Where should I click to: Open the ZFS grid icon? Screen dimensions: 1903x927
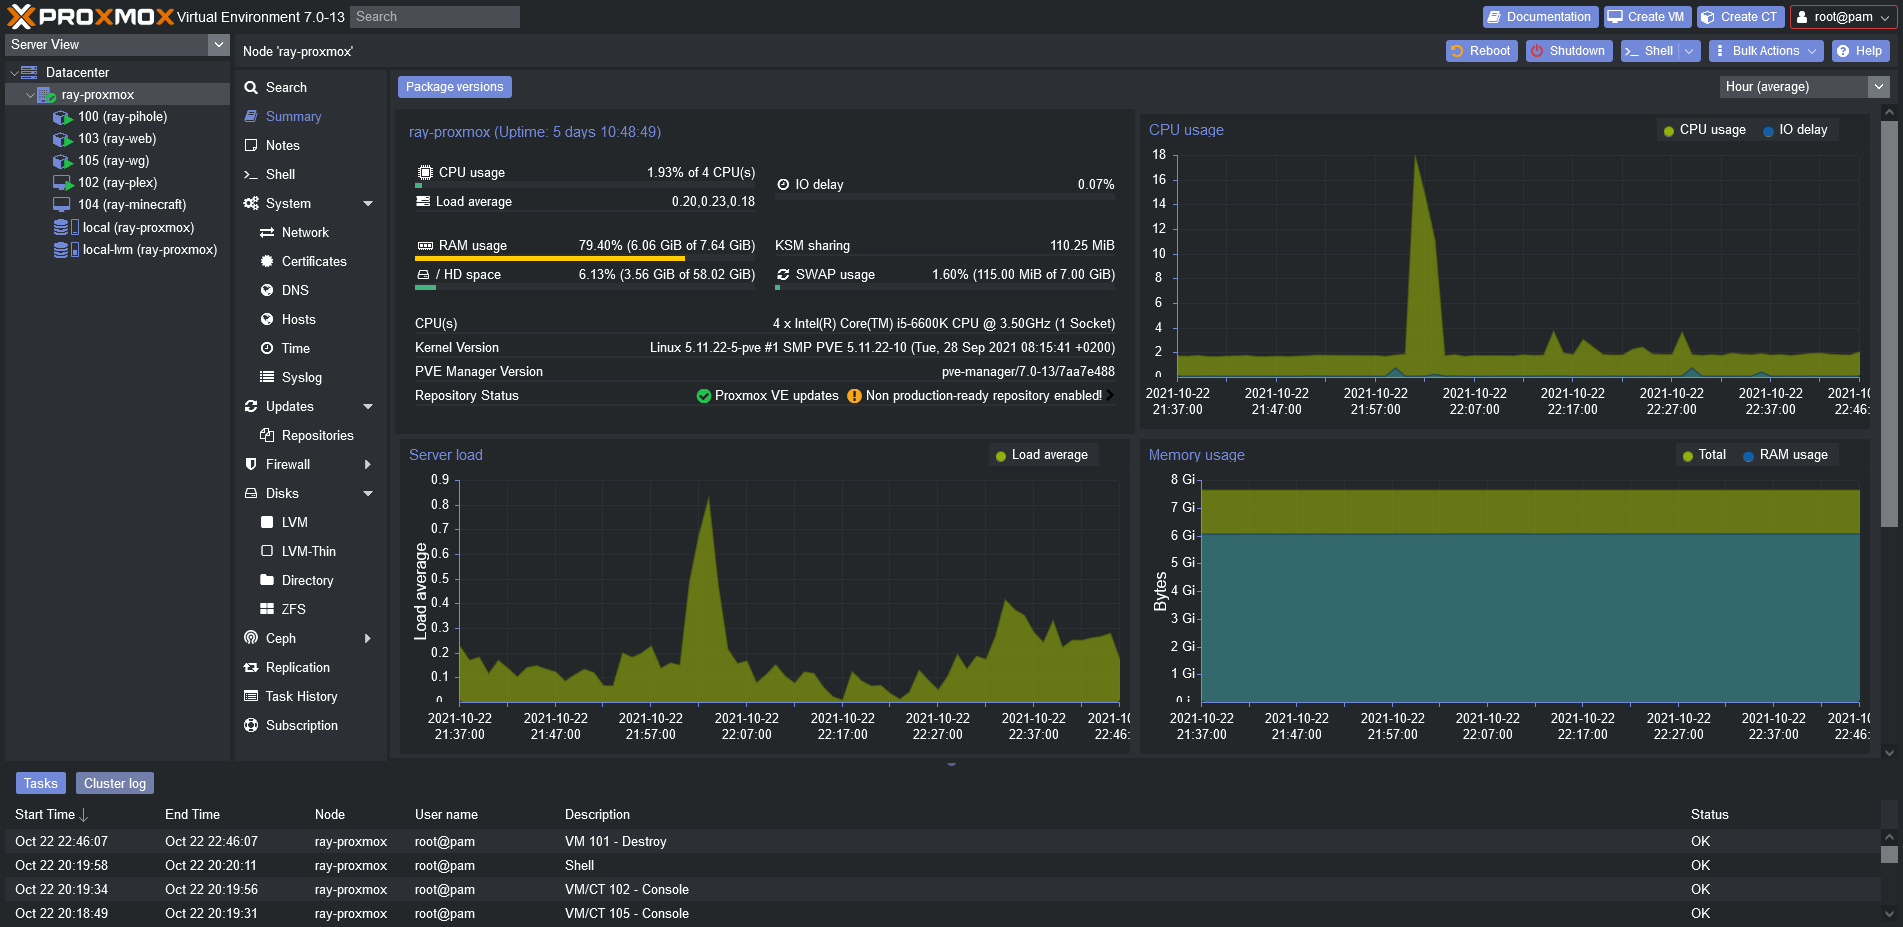267,610
